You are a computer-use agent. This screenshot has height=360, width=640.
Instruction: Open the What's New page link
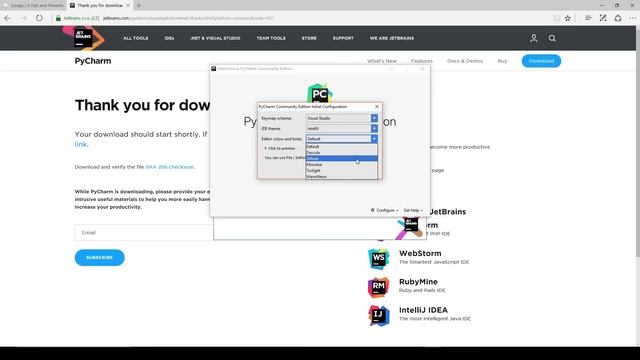[382, 61]
